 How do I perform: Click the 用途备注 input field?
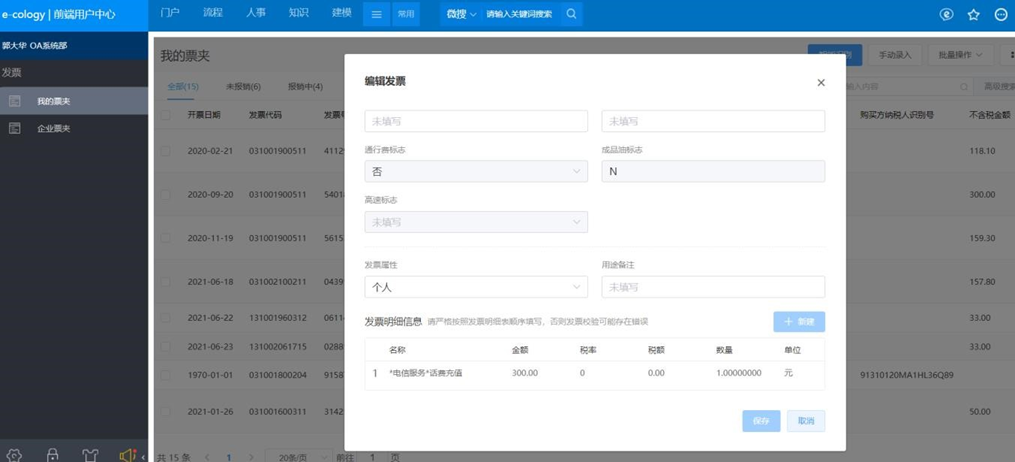(x=713, y=287)
